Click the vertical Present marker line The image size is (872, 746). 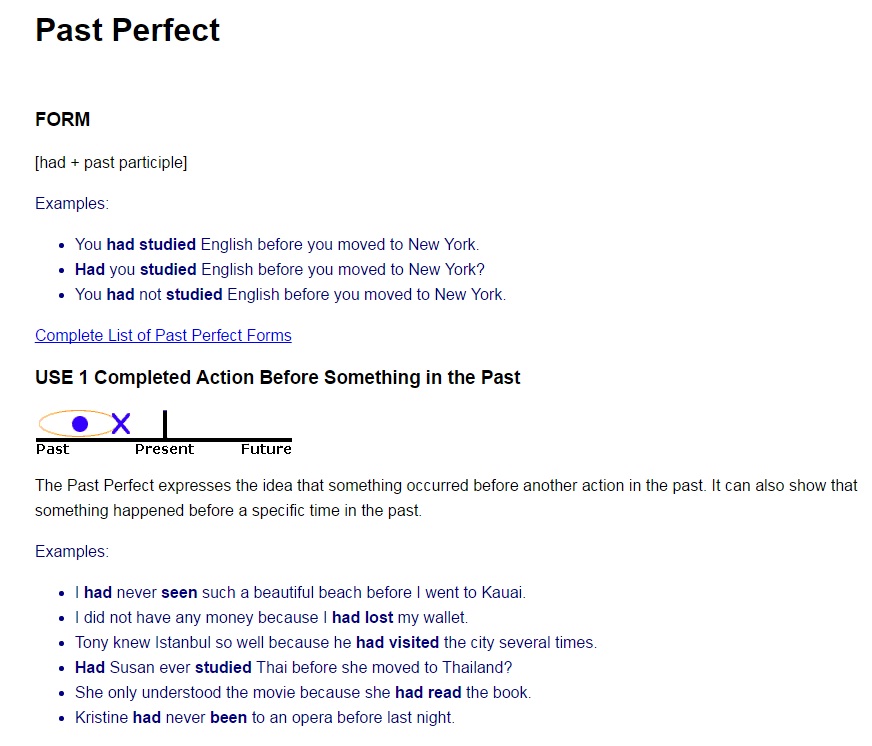[x=165, y=423]
